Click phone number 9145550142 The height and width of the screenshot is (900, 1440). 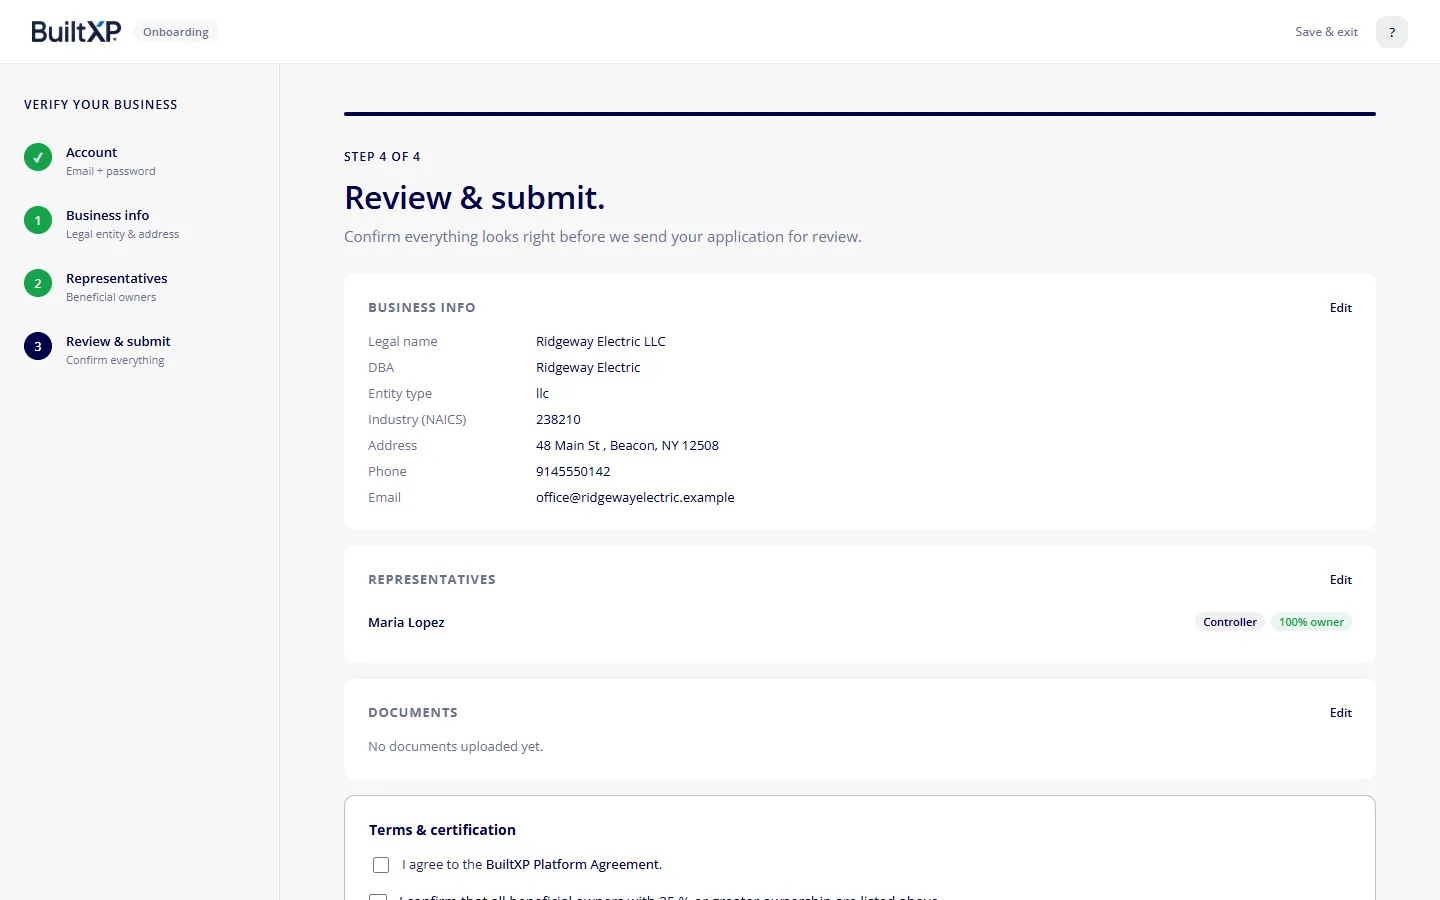pos(573,472)
